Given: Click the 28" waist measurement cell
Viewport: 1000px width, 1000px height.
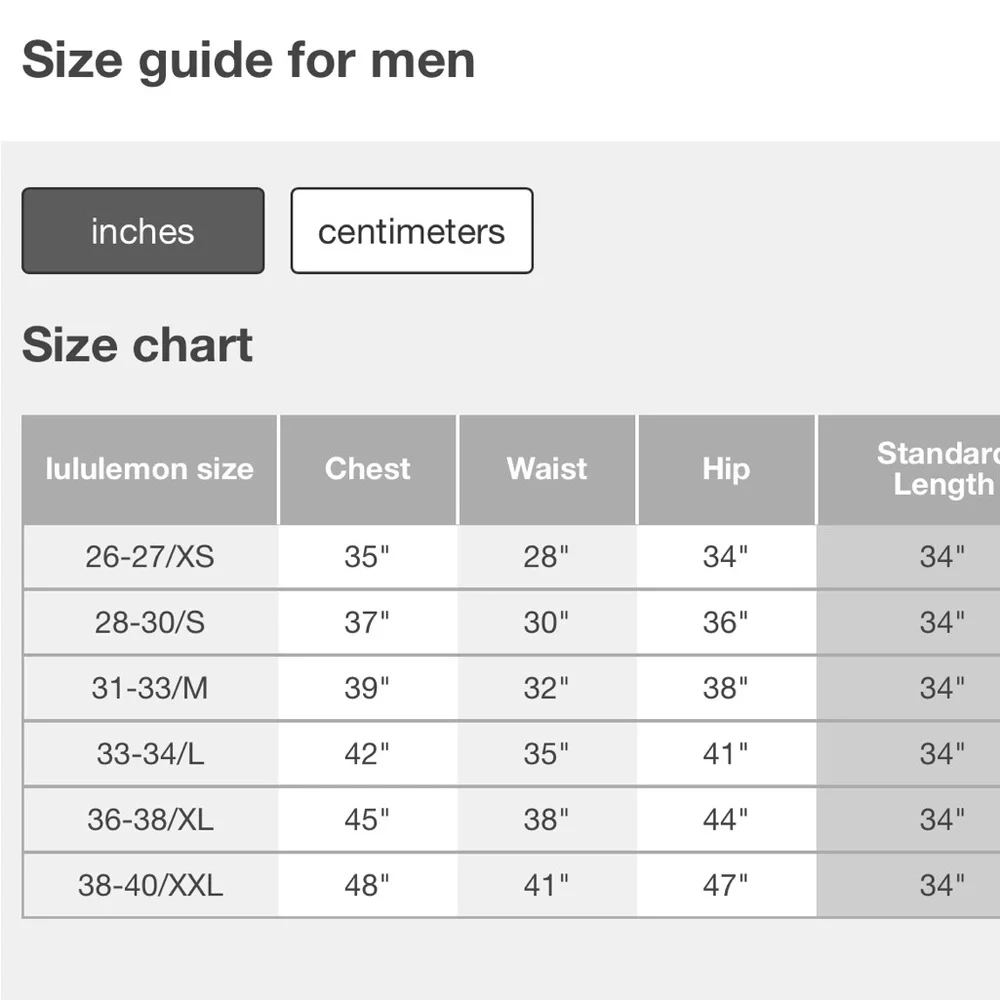Looking at the screenshot, I should (546, 557).
